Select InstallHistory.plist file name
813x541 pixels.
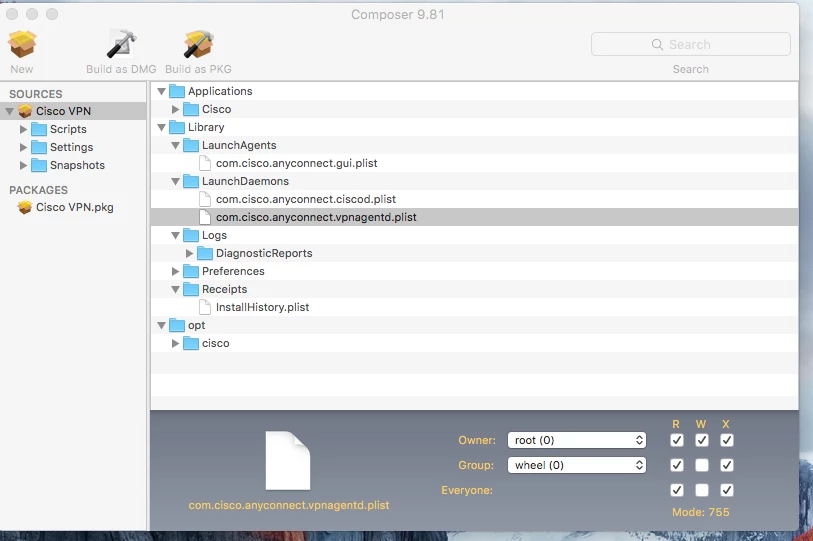(x=262, y=307)
